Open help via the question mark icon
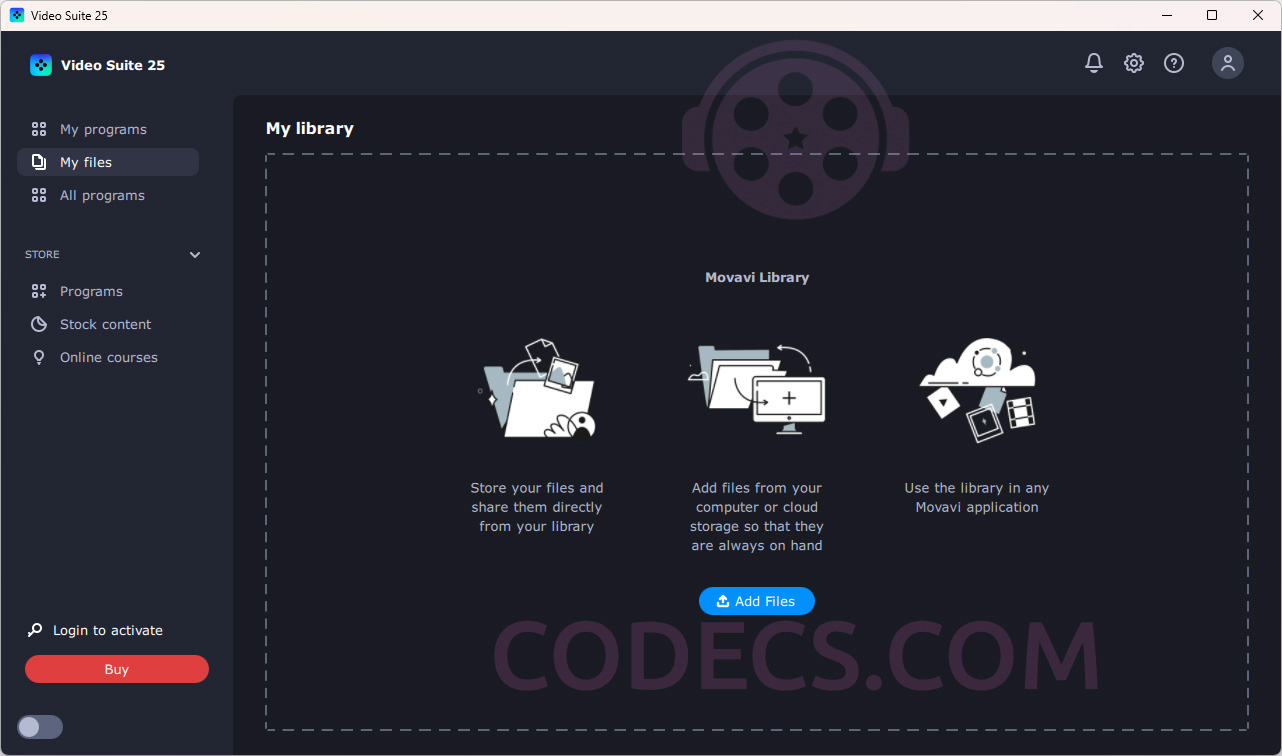The height and width of the screenshot is (756, 1282). pos(1174,63)
